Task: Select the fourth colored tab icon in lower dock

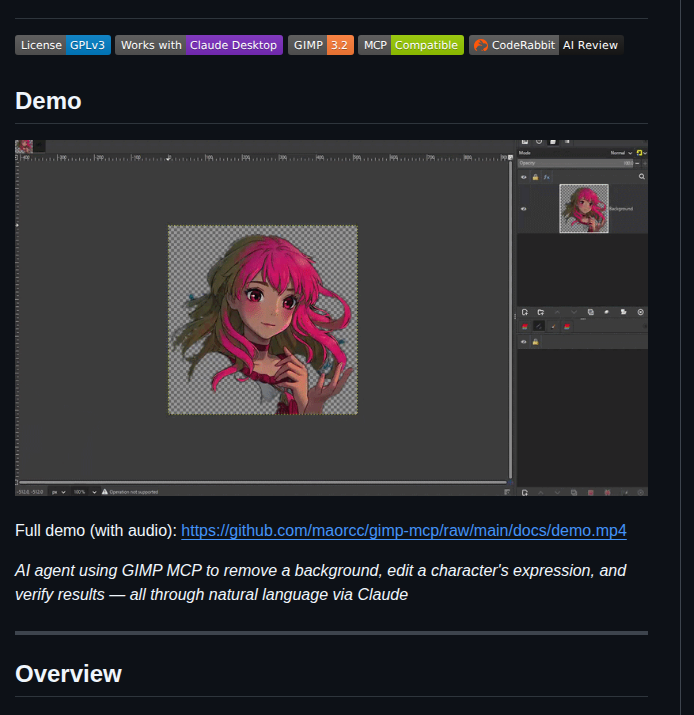Action: click(567, 326)
